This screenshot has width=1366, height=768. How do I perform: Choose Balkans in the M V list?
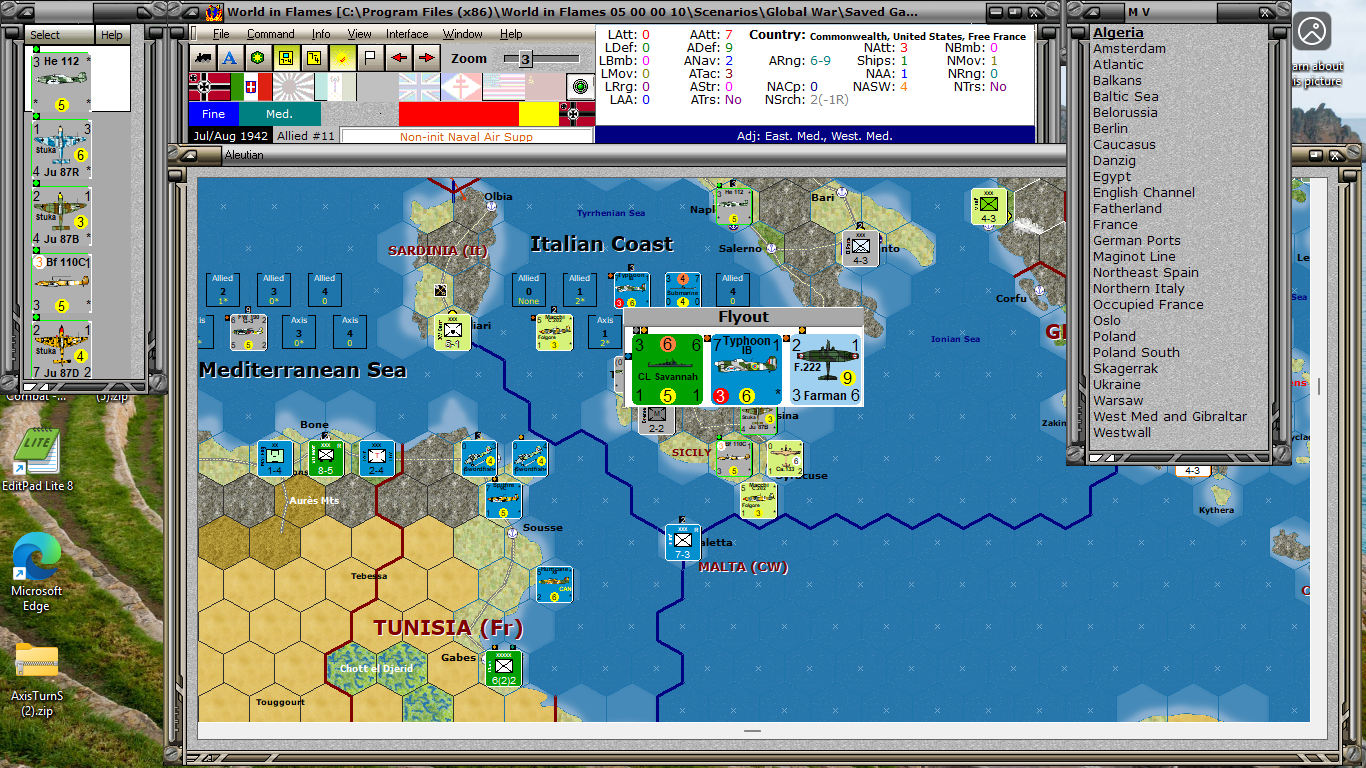coord(1117,81)
